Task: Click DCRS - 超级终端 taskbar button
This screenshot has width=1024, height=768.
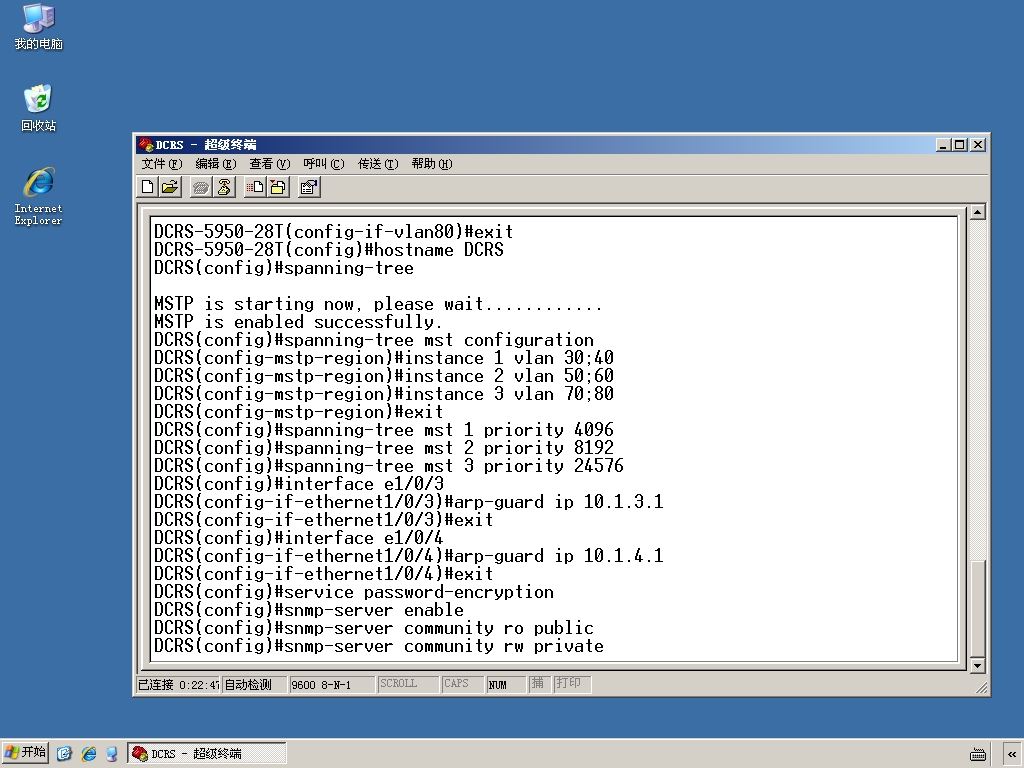Action: coord(206,754)
